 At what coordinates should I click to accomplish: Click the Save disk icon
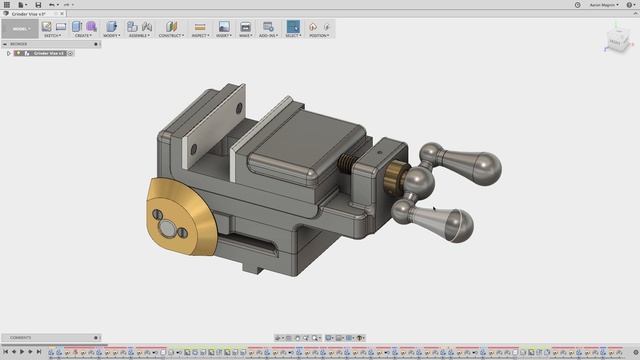pos(38,5)
